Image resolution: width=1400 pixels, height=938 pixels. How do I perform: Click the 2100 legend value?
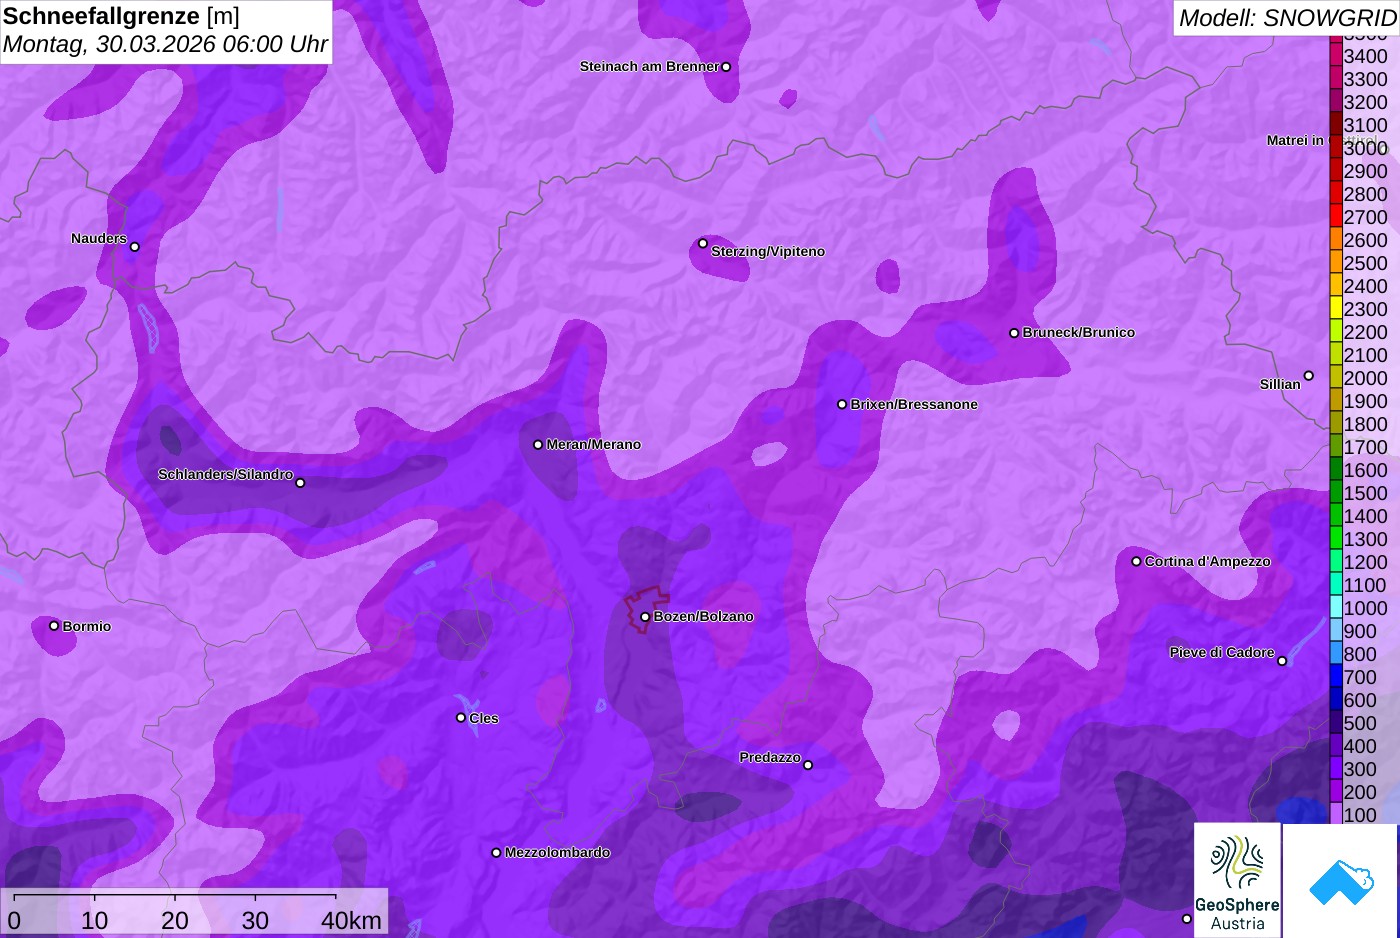[x=1365, y=356]
